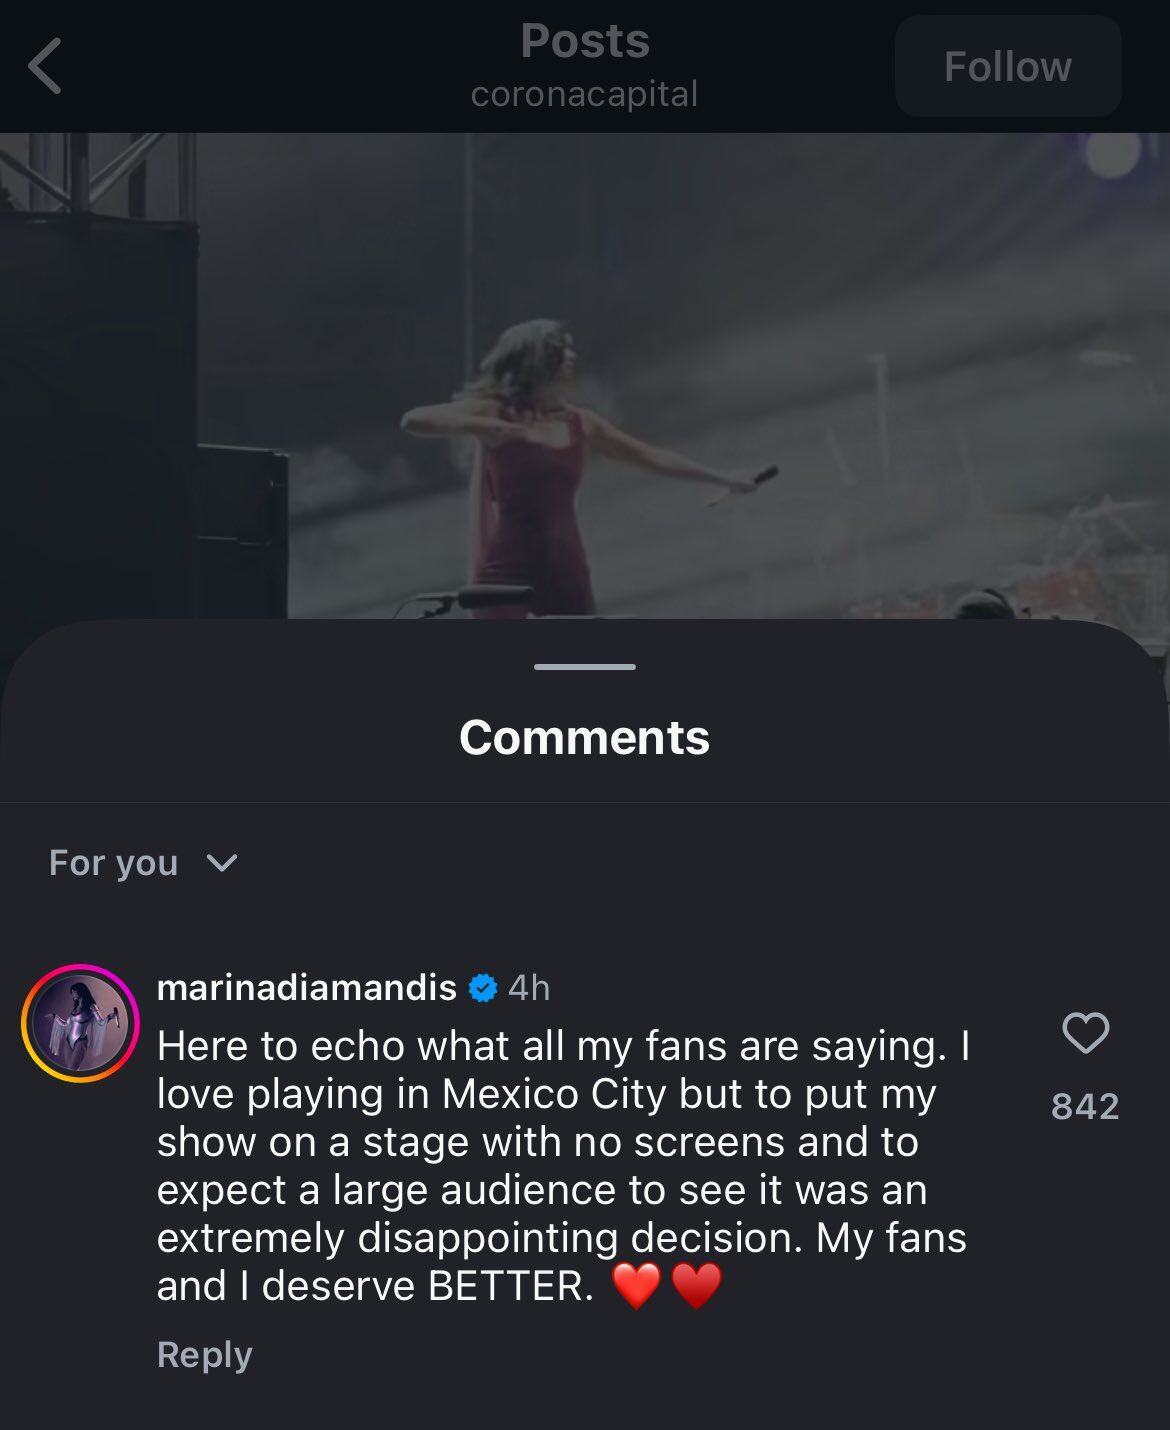Expand the comment sorting chevron
This screenshot has height=1430, width=1170.
[x=221, y=863]
